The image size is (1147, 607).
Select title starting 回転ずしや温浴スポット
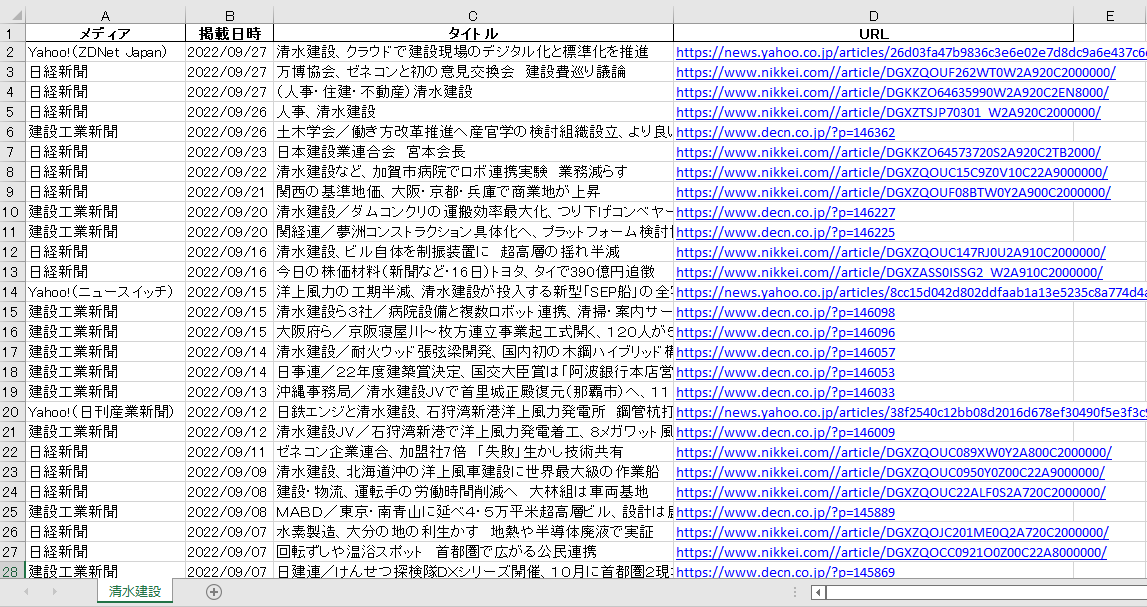pos(473,552)
